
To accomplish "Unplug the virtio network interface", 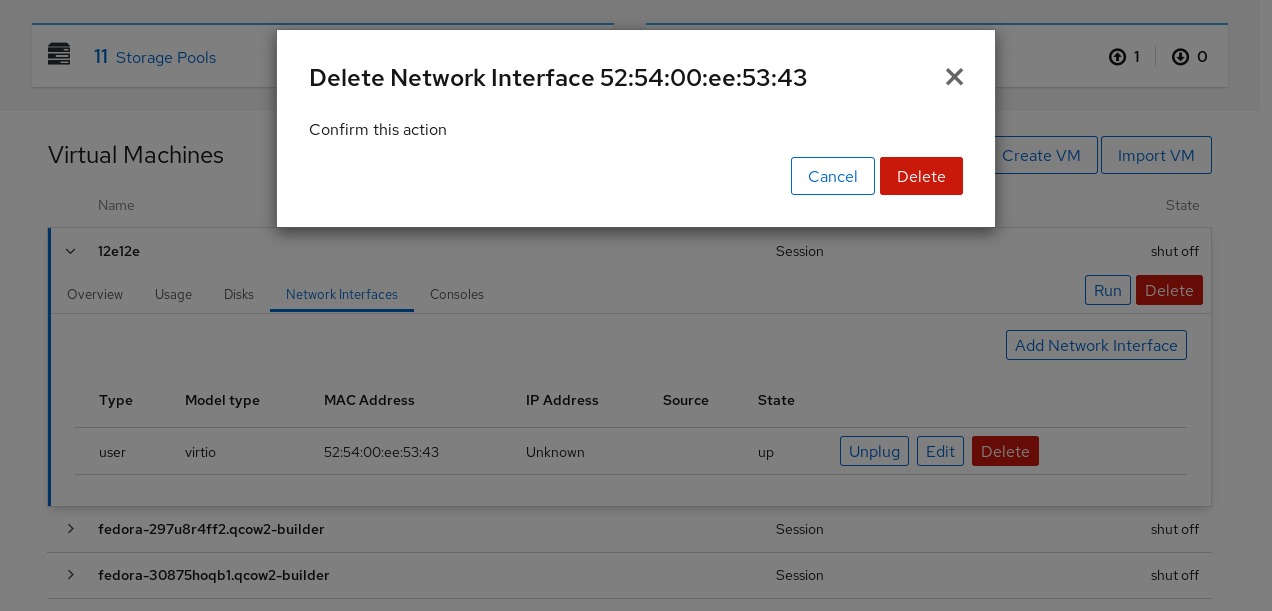I will point(874,451).
